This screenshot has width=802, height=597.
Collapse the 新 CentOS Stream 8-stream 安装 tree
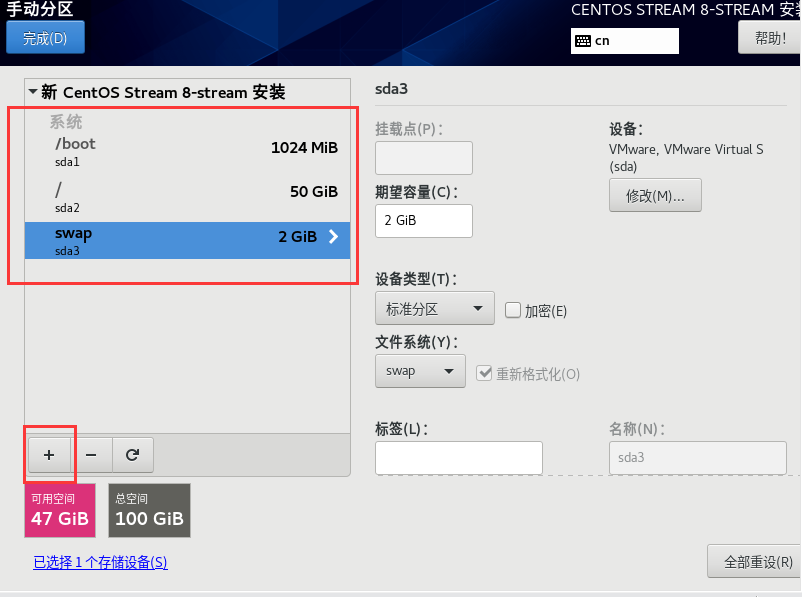tap(33, 92)
